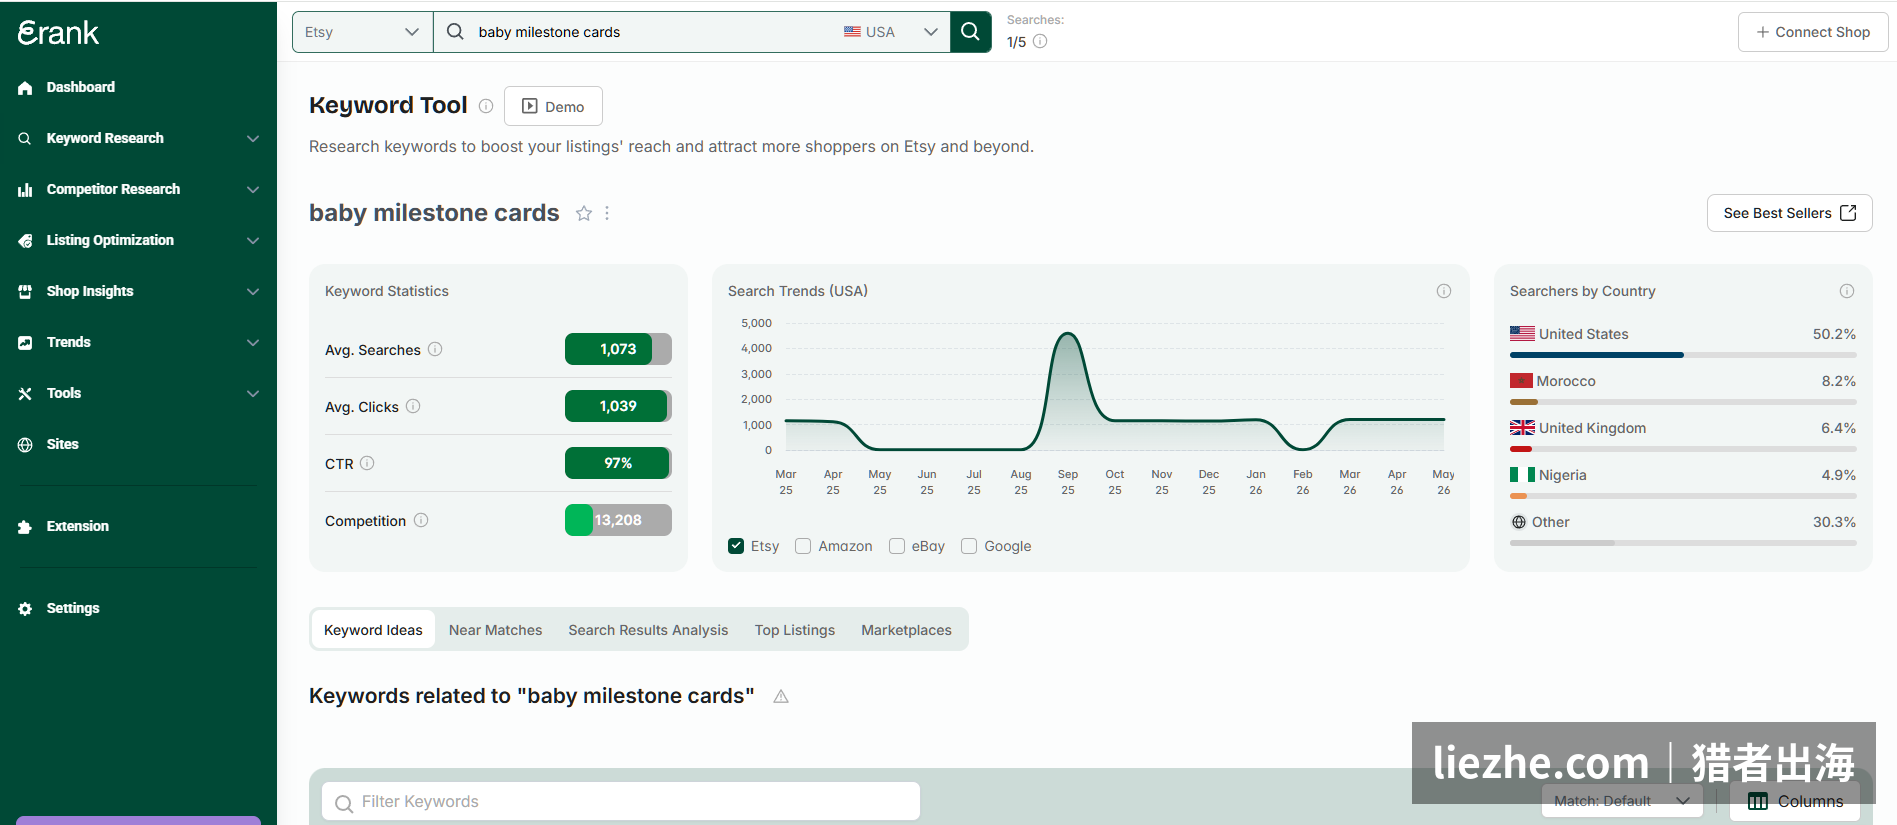Click the Trends chart icon
The height and width of the screenshot is (825, 1897).
click(x=25, y=343)
